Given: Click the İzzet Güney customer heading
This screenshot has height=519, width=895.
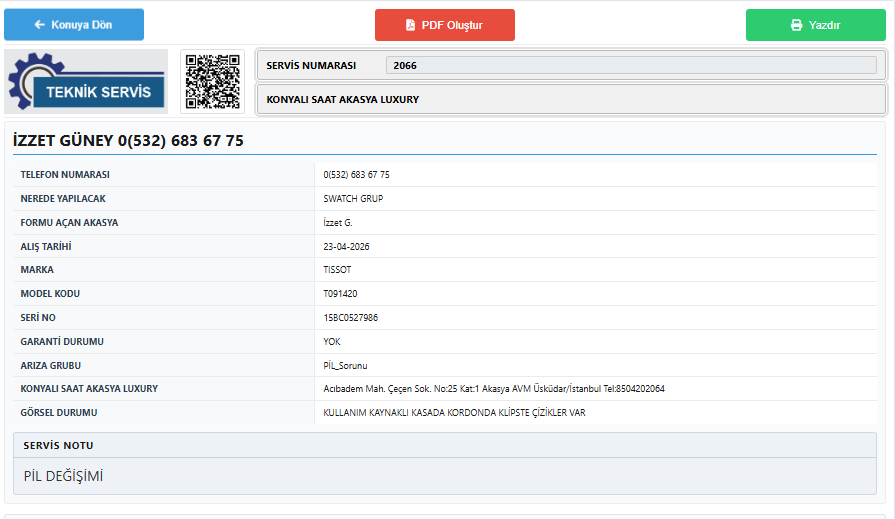Looking at the screenshot, I should click(128, 140).
